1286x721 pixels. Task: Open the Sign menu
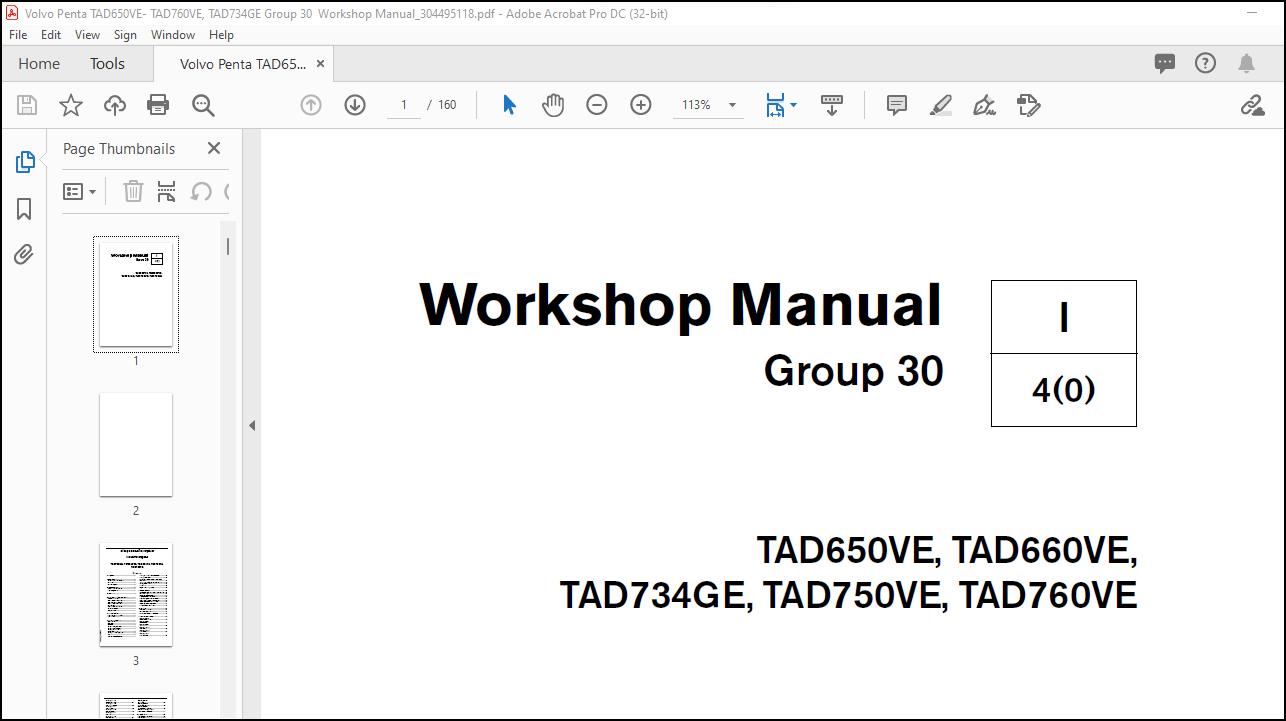125,34
